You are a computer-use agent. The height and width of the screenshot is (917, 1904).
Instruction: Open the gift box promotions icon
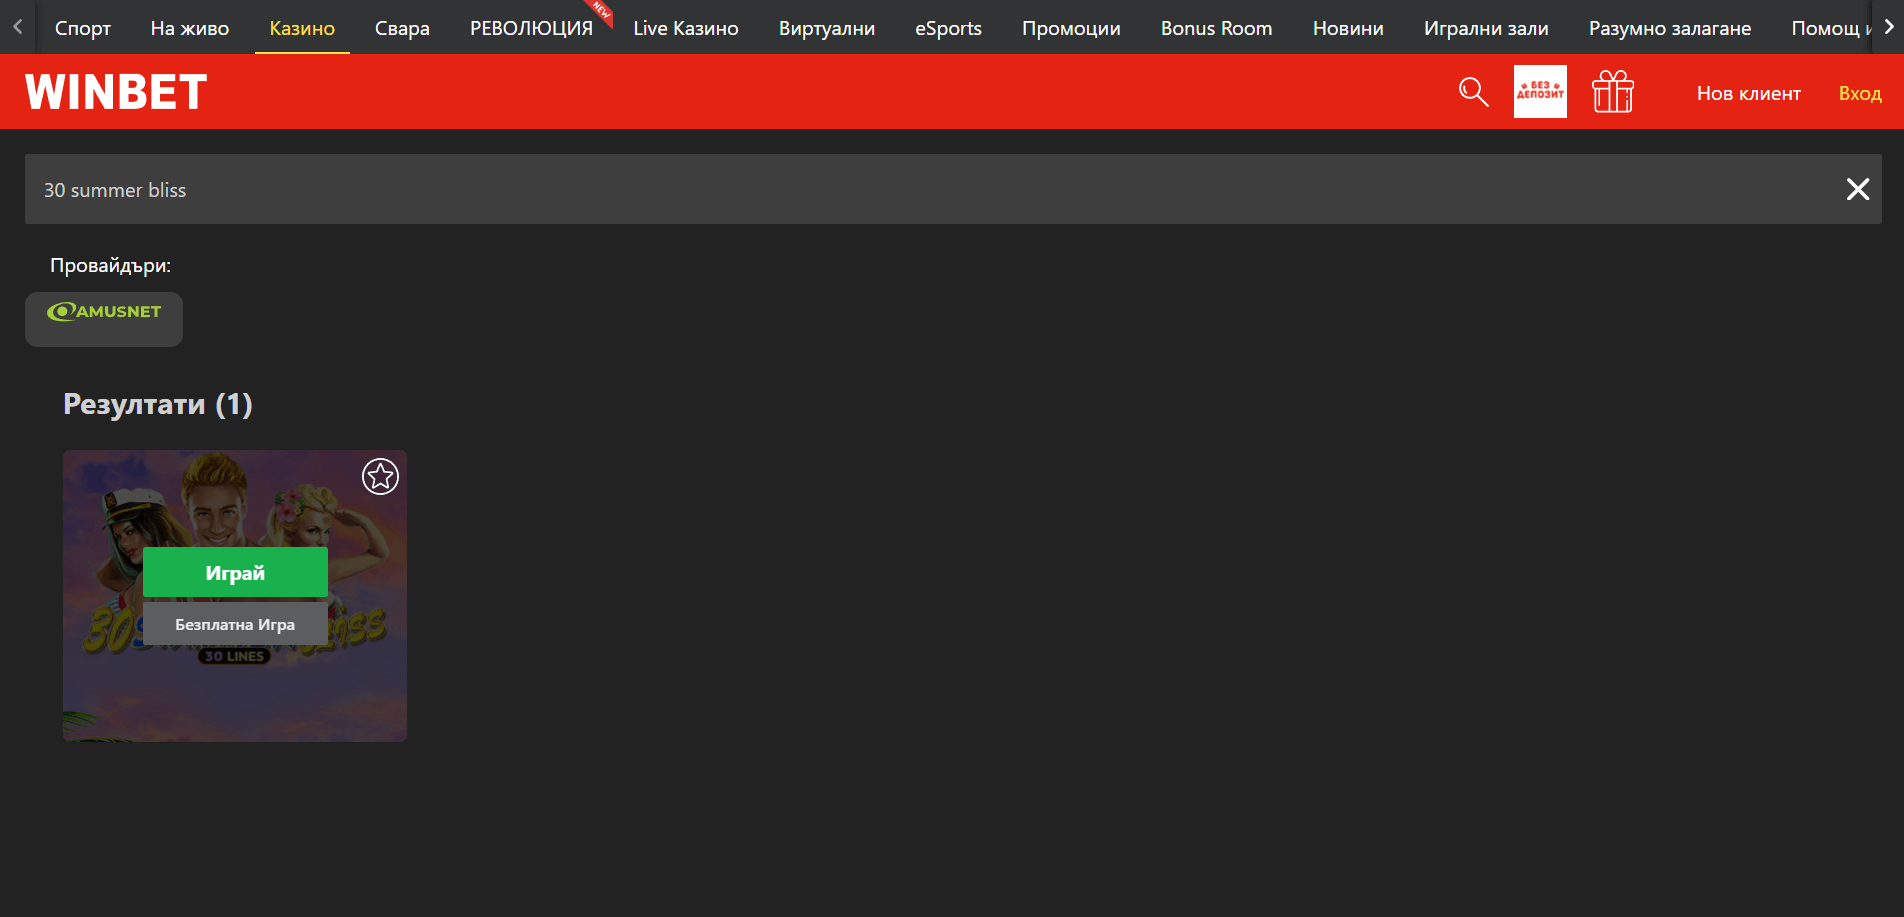pos(1613,92)
